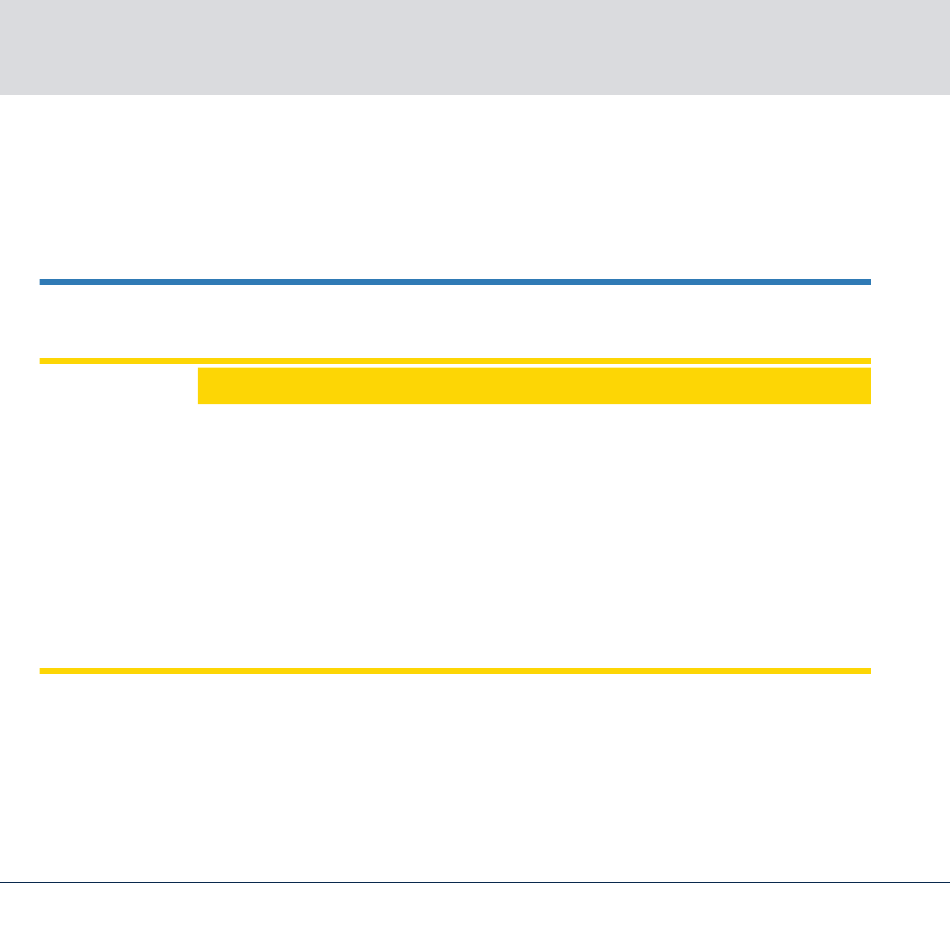
Task: Click the gray header banner
Action: click(x=475, y=47)
